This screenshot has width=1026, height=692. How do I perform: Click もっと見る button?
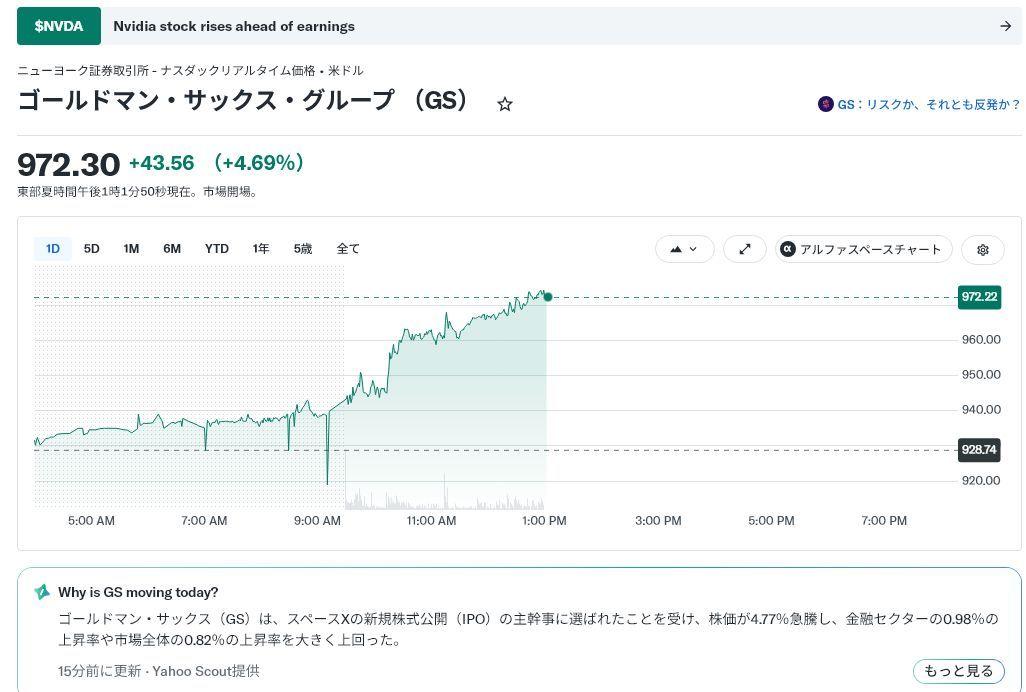pyautogui.click(x=959, y=671)
